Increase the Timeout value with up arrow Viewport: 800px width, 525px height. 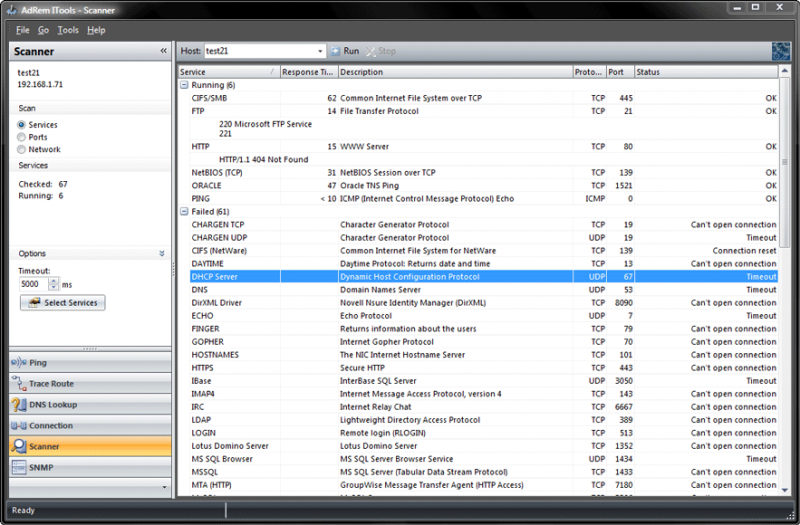(x=54, y=281)
